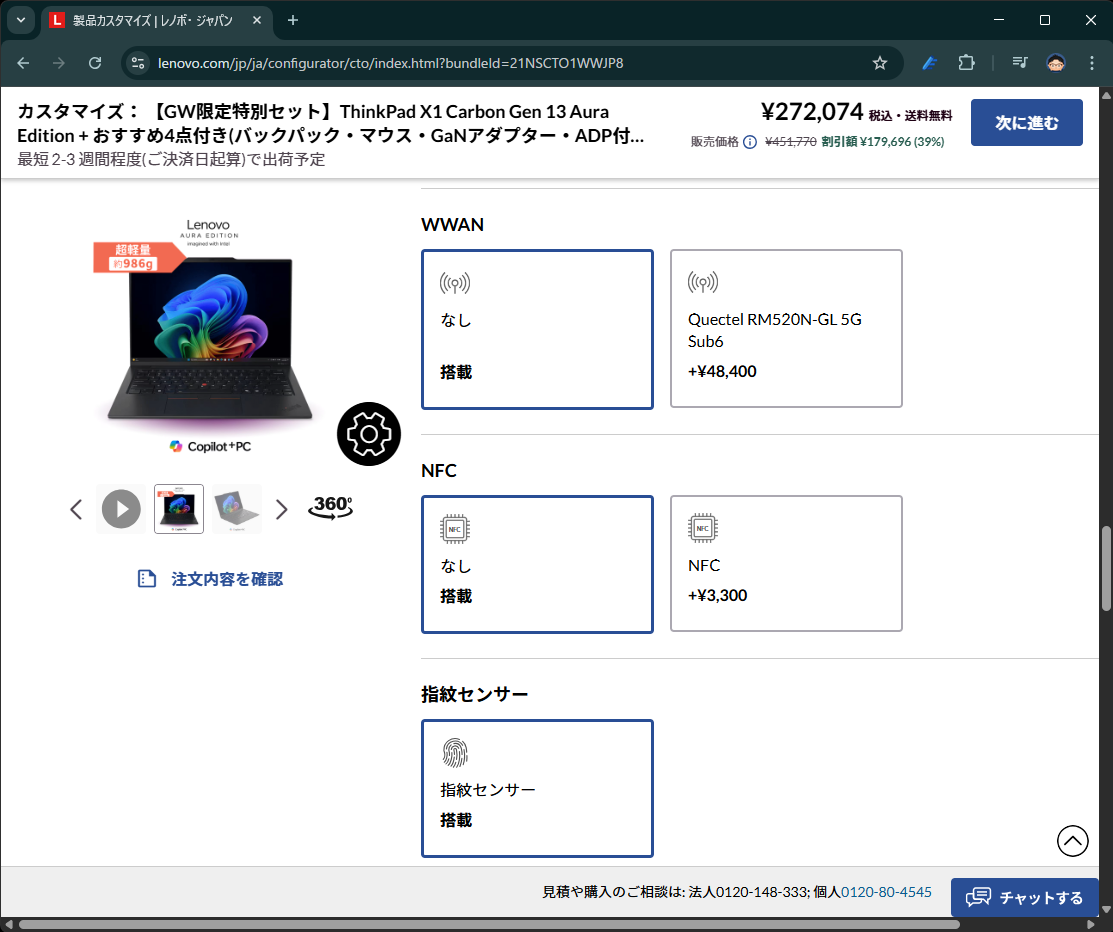Viewport: 1113px width, 932px height.
Task: Select the angled gray laptop thumbnail
Action: (x=237, y=509)
